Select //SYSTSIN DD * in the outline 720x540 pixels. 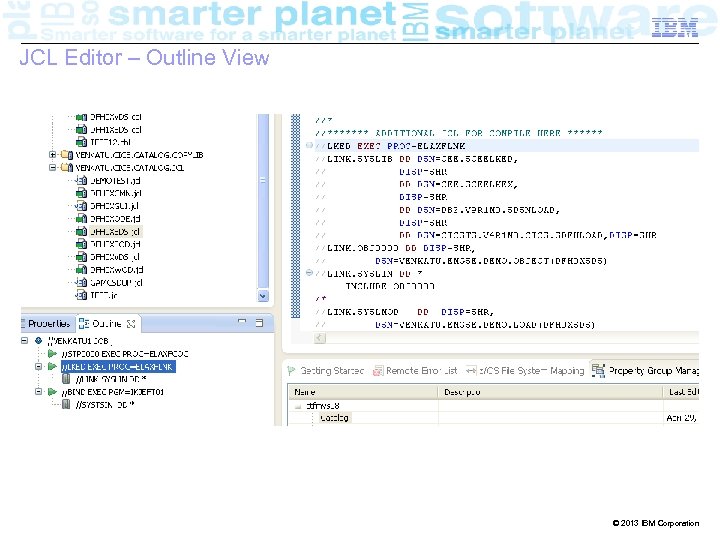point(105,405)
